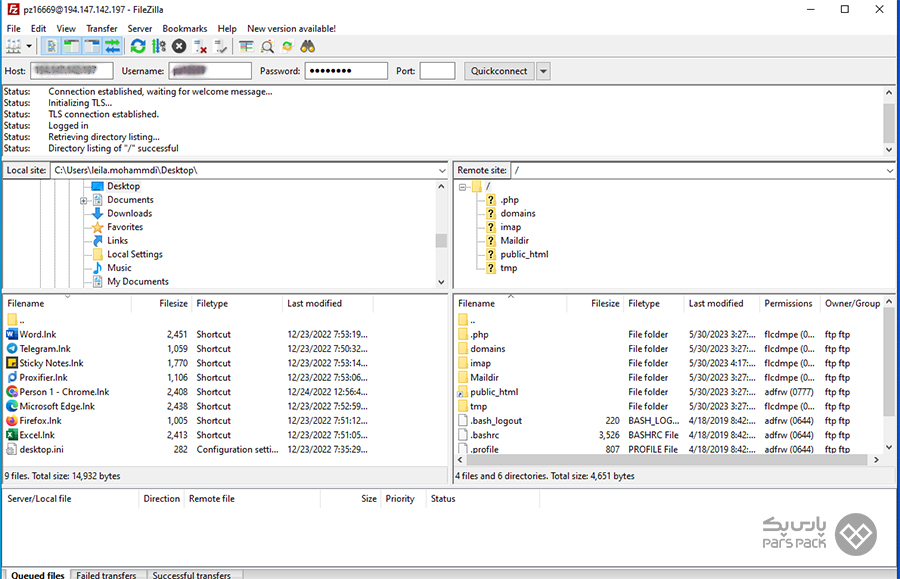Select public_html in remote tree
The width and height of the screenshot is (900, 579).
tap(524, 254)
